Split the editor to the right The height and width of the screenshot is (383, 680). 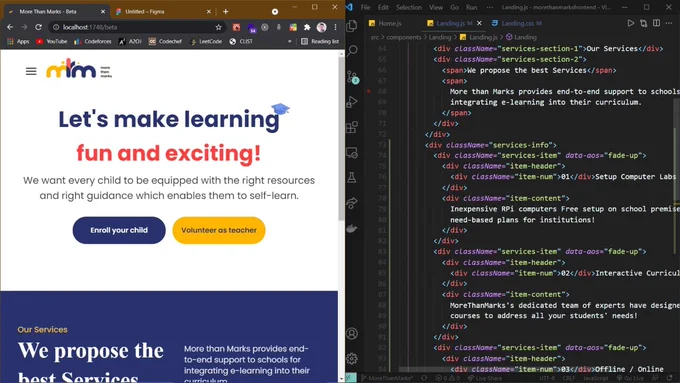pos(657,23)
